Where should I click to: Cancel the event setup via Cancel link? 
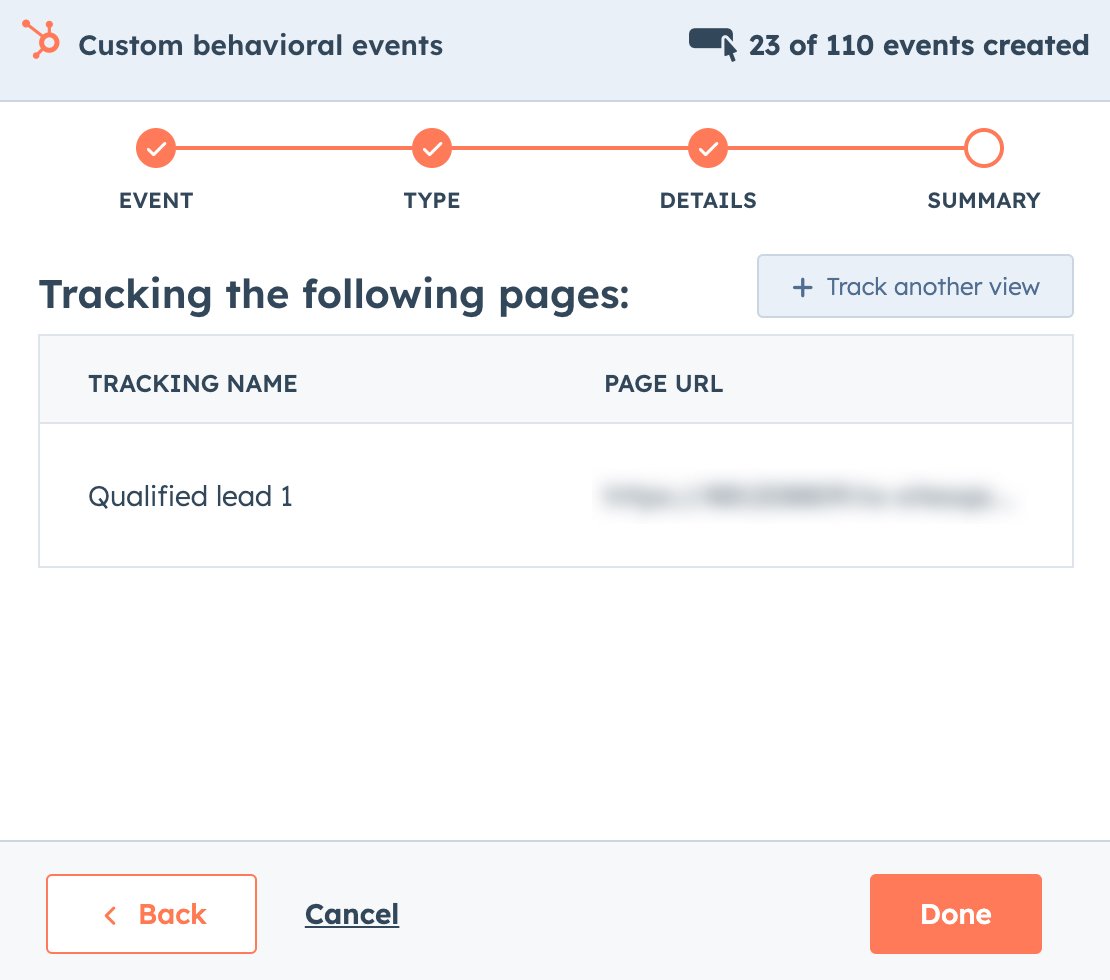point(352,914)
